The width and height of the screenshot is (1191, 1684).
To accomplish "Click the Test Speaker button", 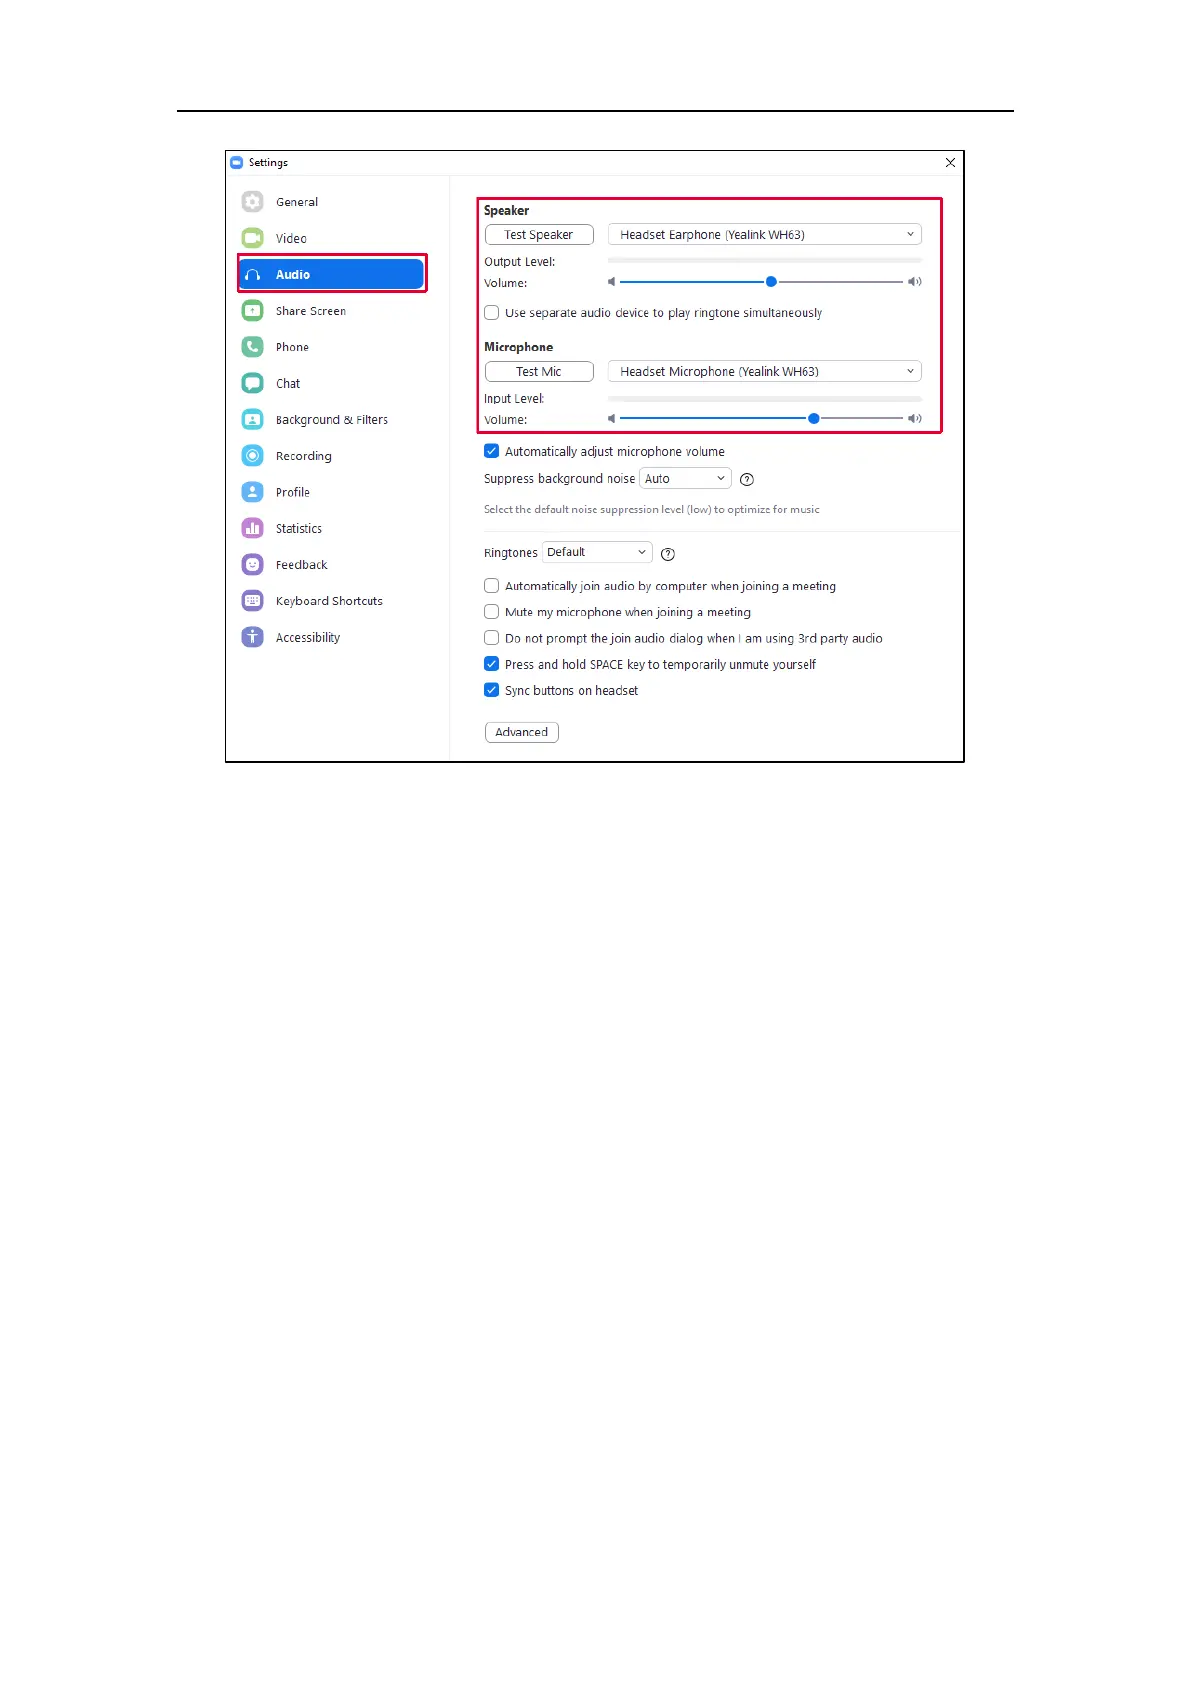I will point(539,234).
